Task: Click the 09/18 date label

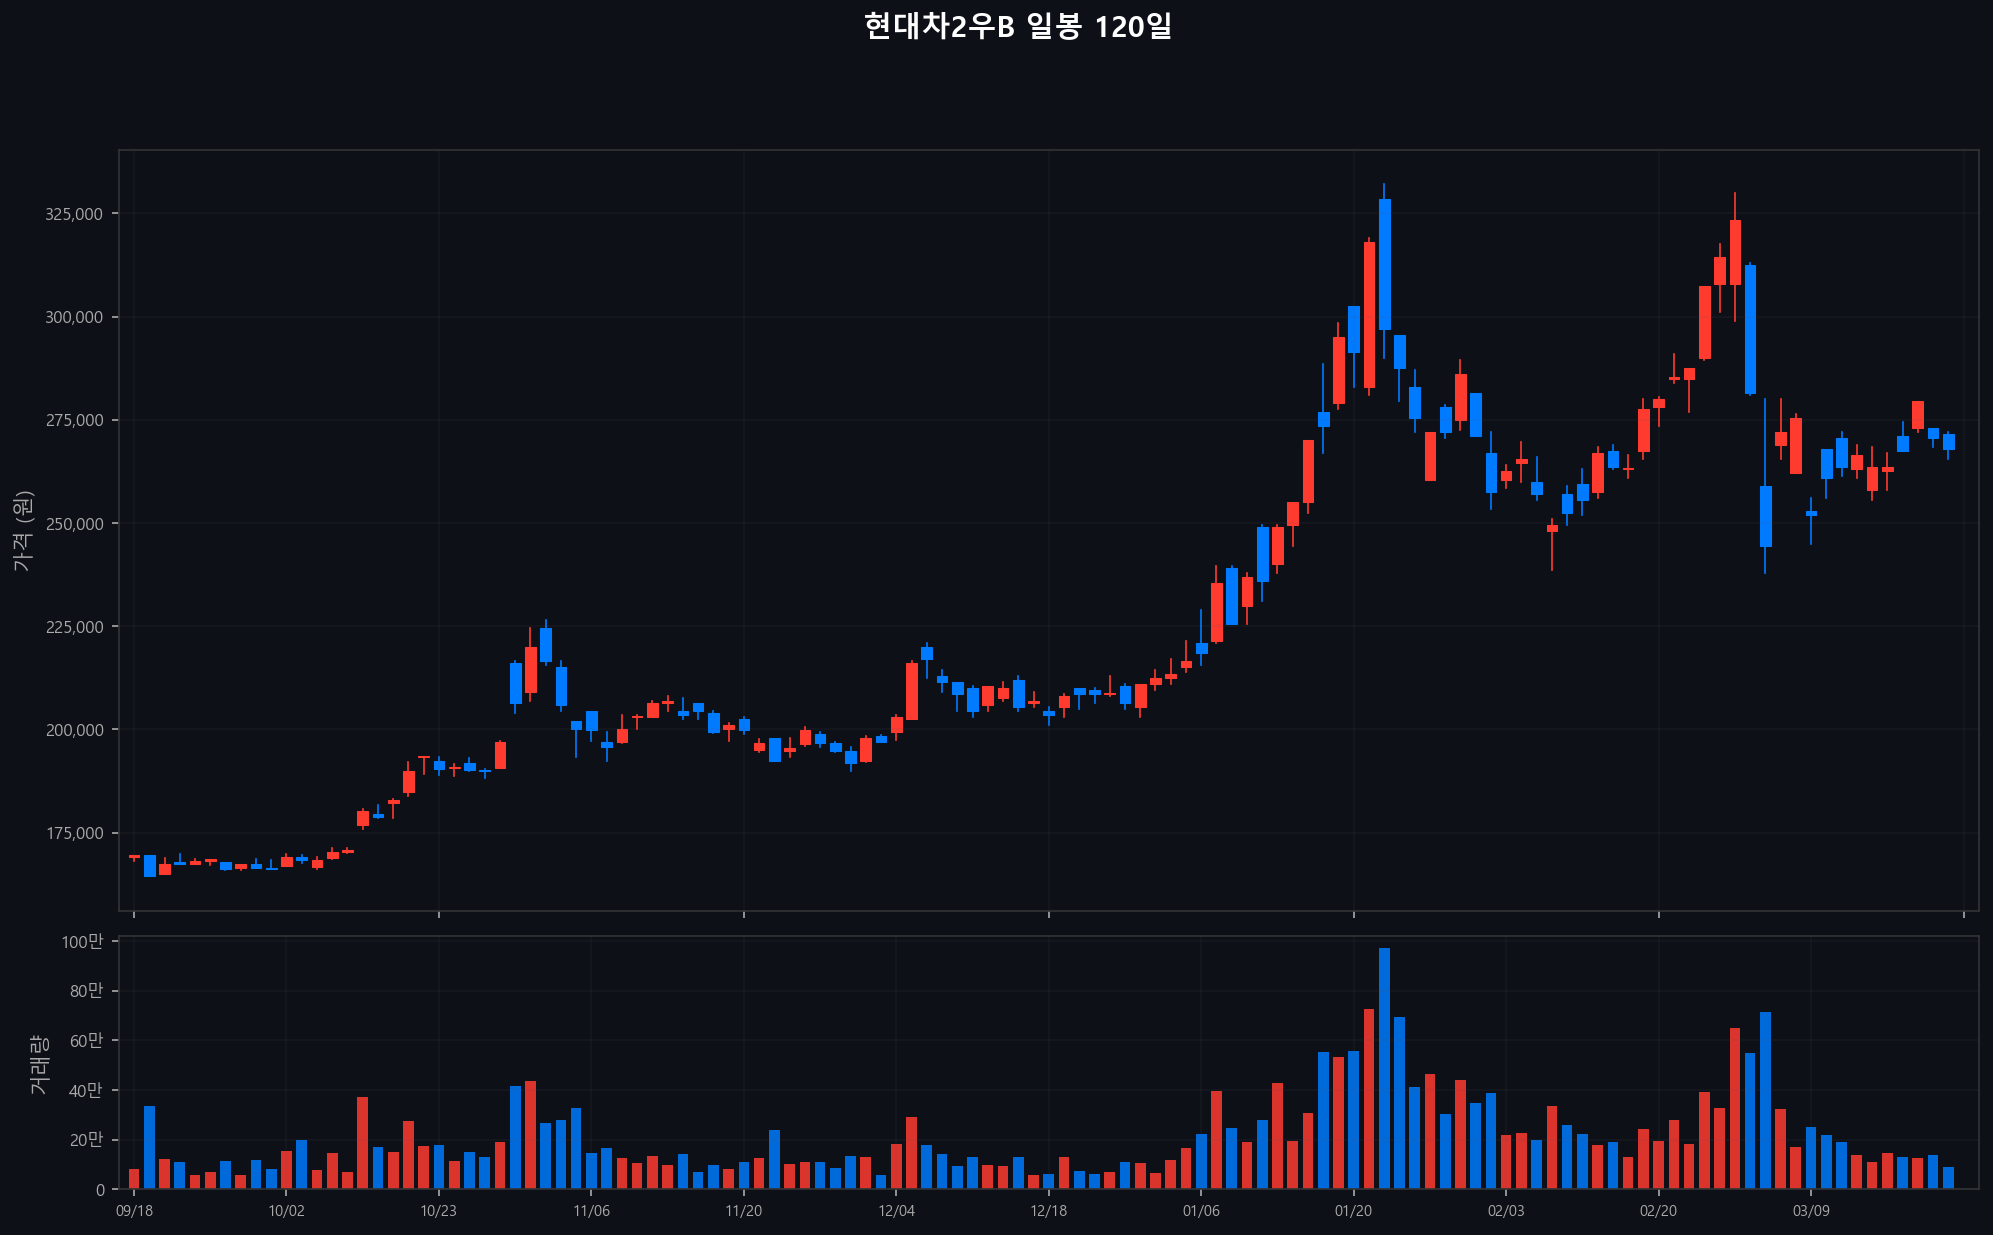Action: click(x=134, y=1211)
